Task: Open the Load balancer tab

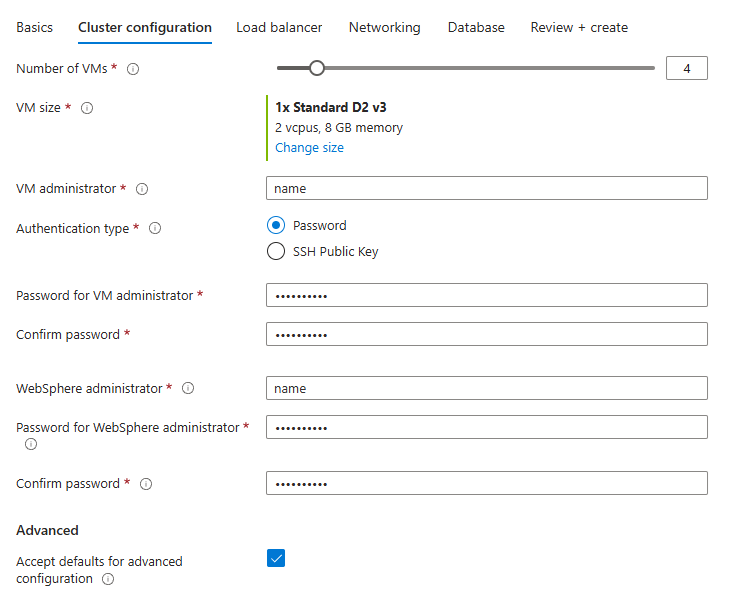Action: [x=279, y=28]
